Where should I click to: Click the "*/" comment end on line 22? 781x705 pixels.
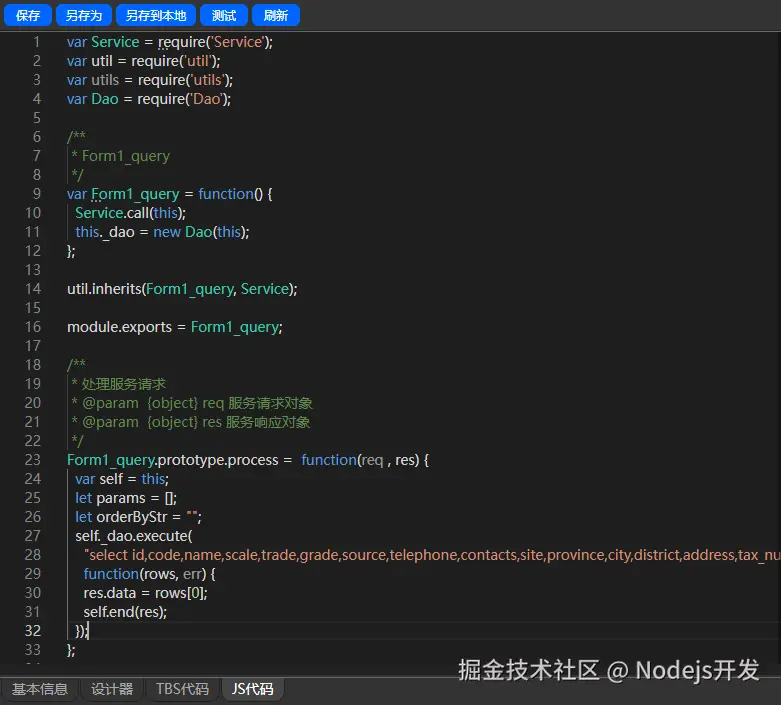(77, 441)
